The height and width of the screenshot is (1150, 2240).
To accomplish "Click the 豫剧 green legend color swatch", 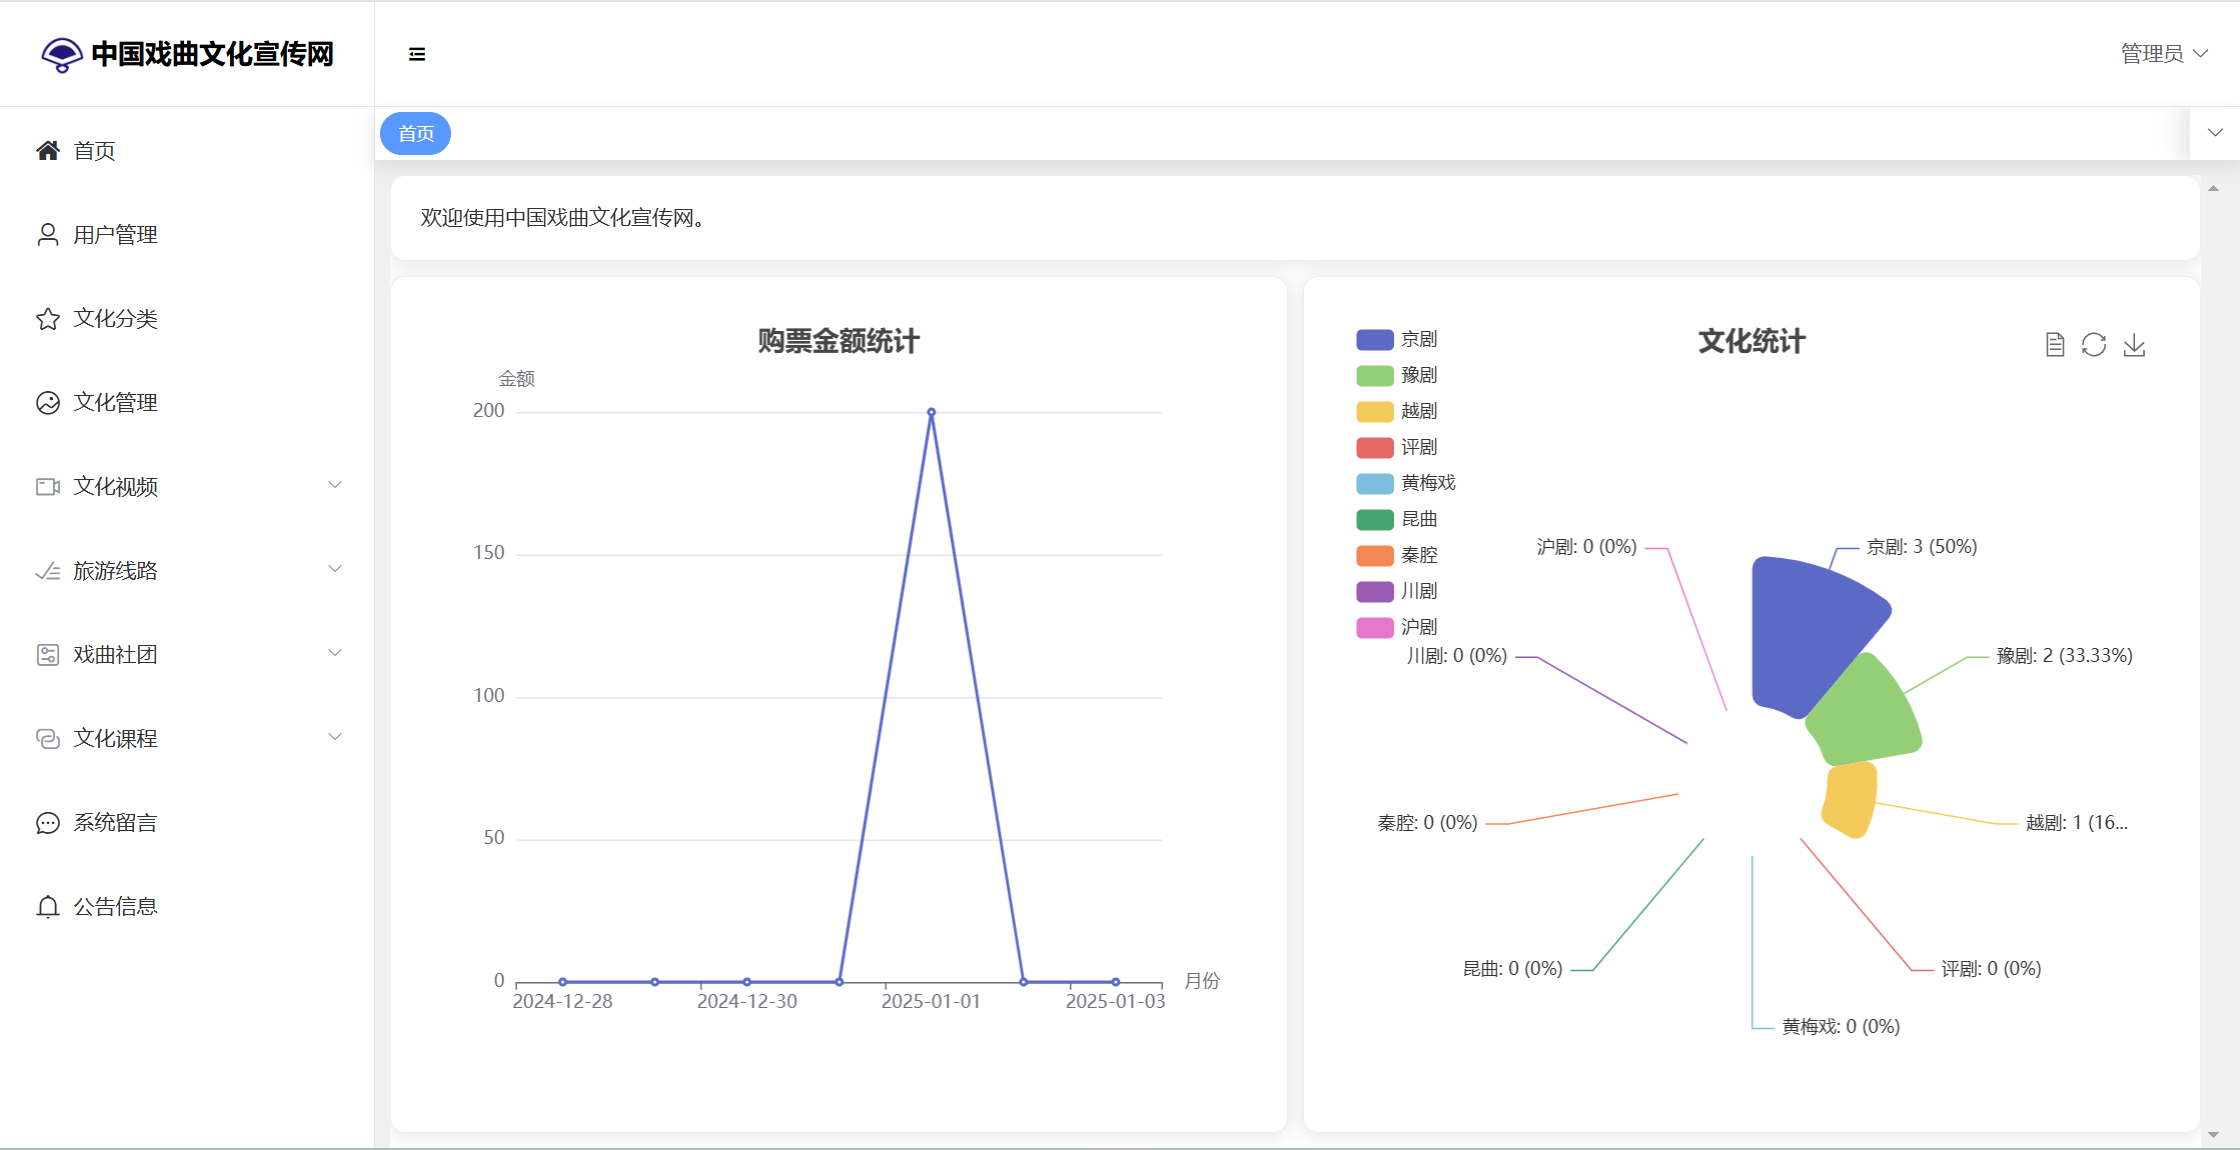I will click(x=1374, y=376).
